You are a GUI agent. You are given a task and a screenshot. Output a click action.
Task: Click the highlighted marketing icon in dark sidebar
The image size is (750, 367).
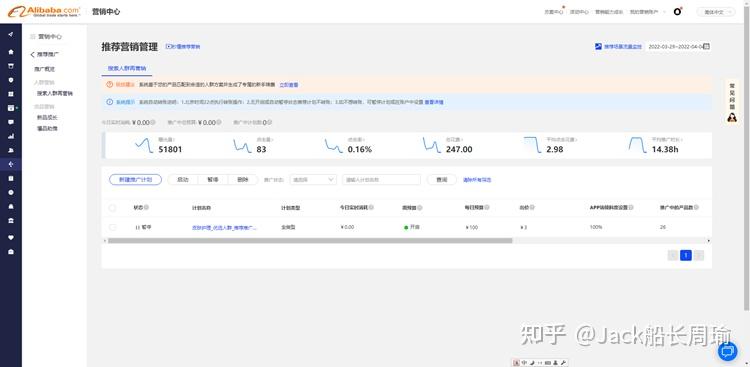click(x=11, y=164)
